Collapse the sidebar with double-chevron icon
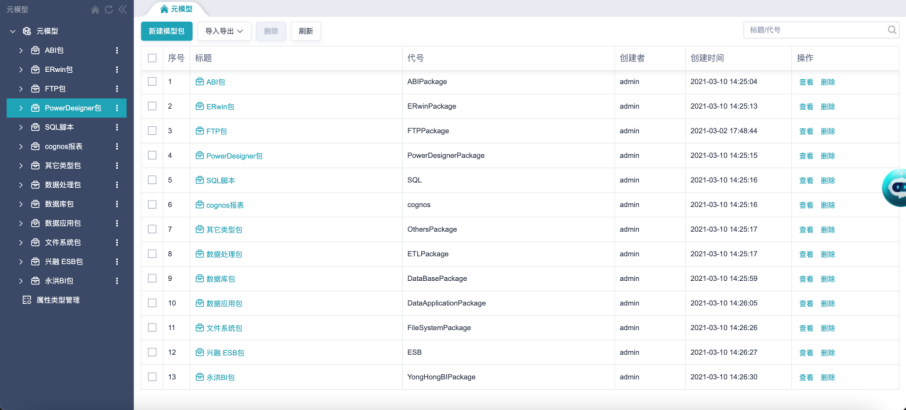This screenshot has height=410, width=906. point(122,9)
